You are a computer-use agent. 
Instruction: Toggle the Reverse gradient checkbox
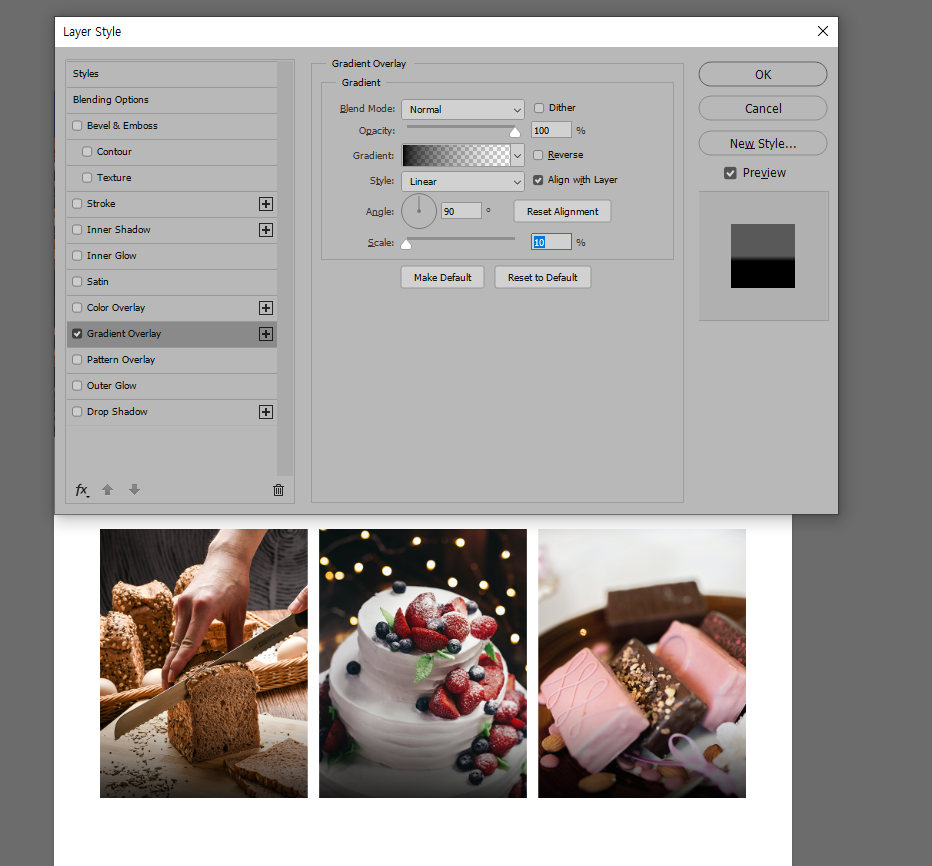point(539,155)
